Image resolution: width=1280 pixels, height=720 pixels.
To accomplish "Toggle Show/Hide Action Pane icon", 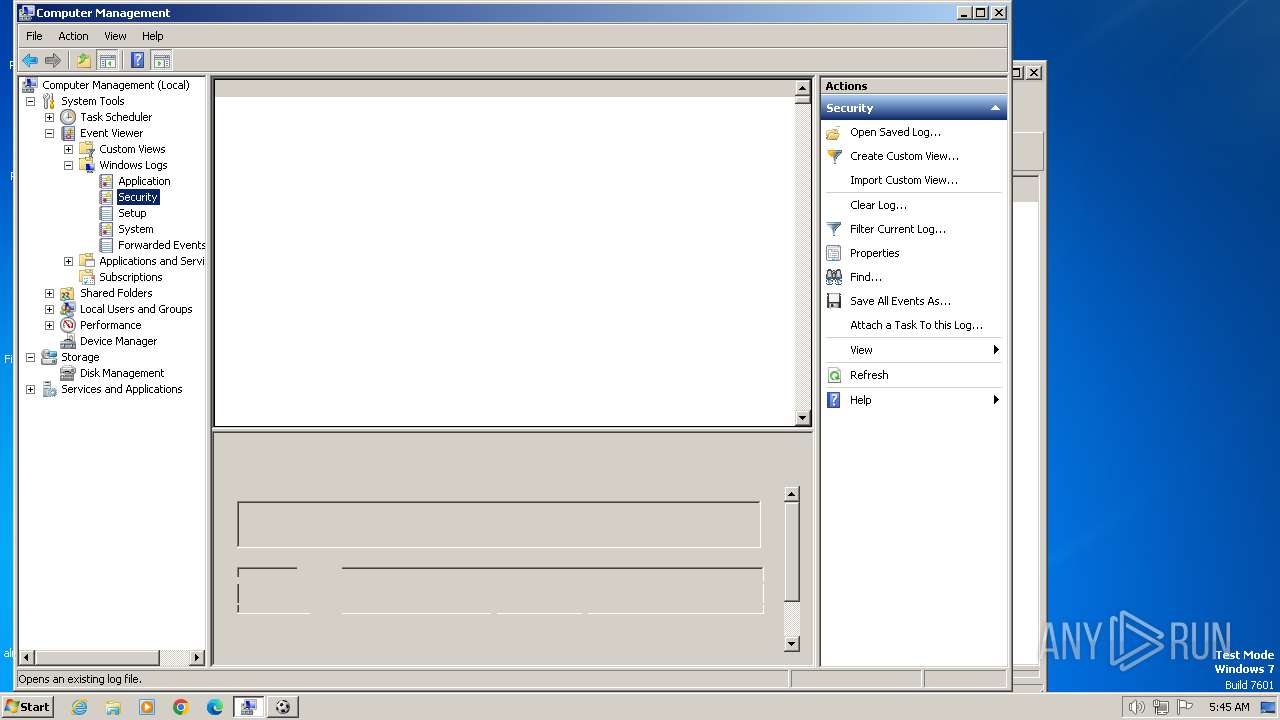I will point(161,60).
